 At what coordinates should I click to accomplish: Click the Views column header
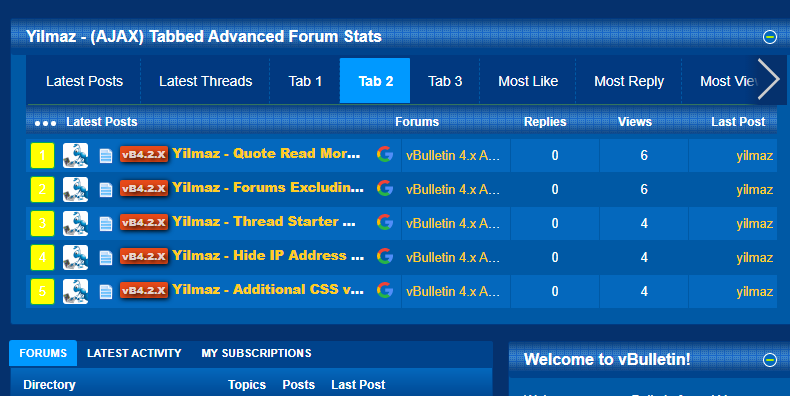click(x=634, y=122)
